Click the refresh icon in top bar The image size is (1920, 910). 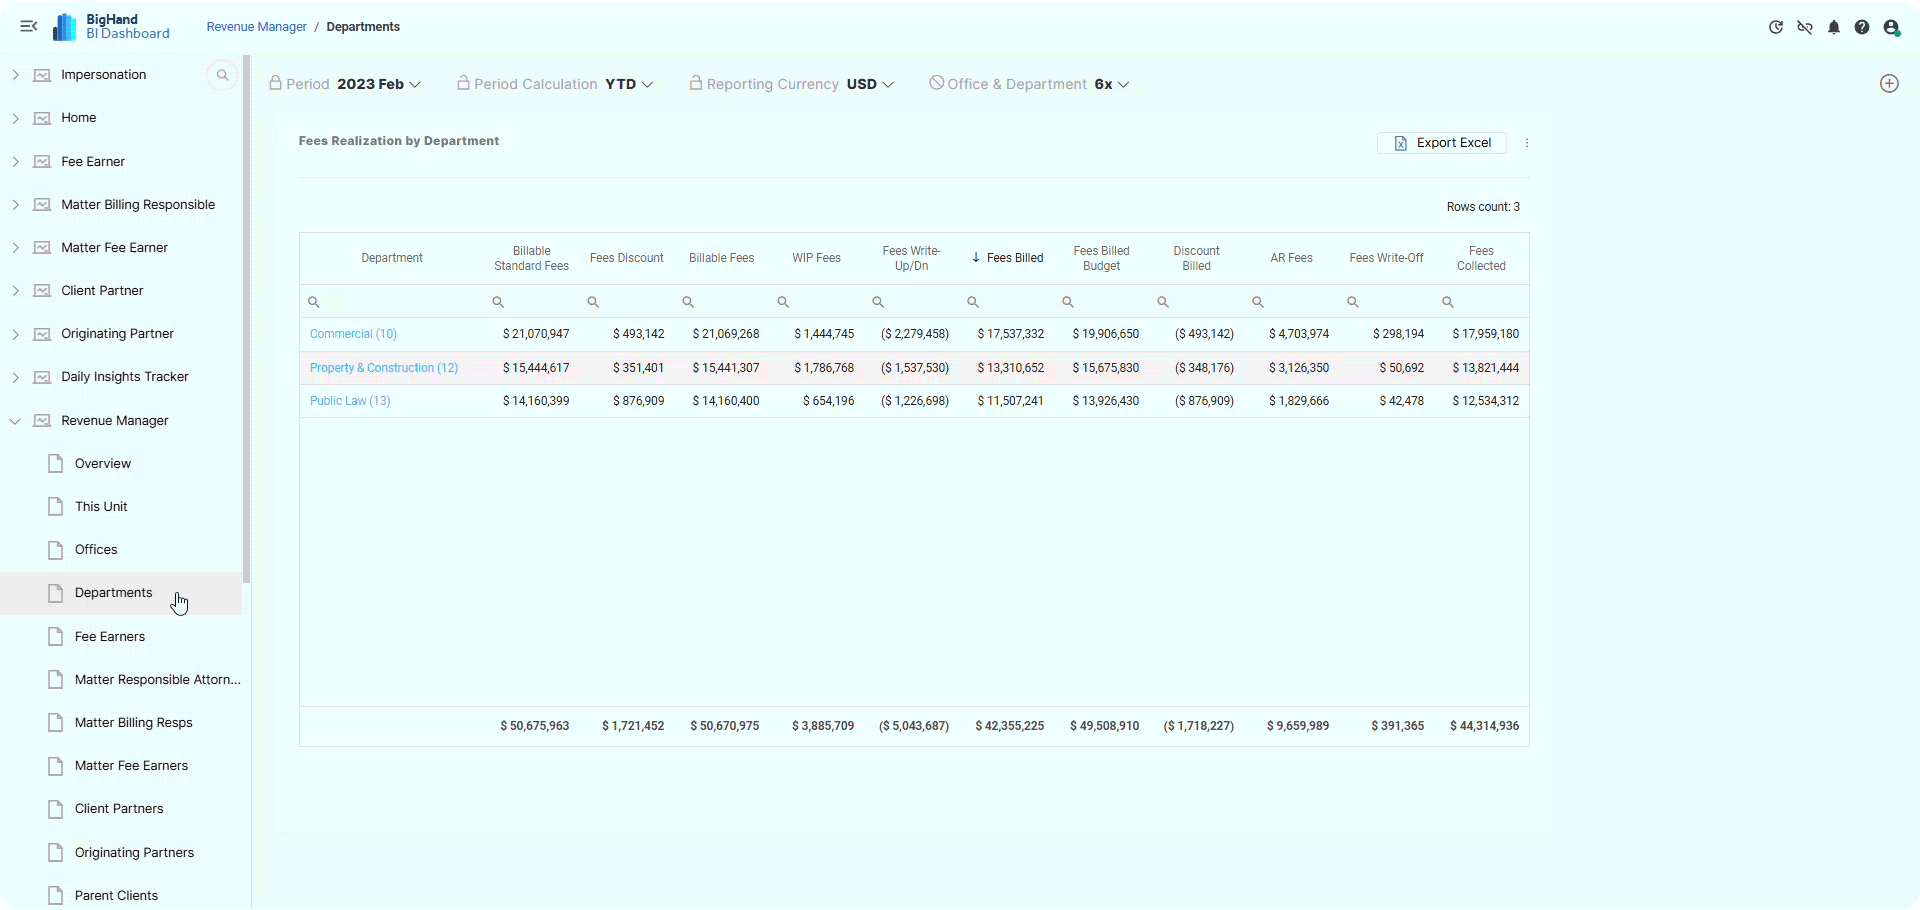tap(1776, 28)
